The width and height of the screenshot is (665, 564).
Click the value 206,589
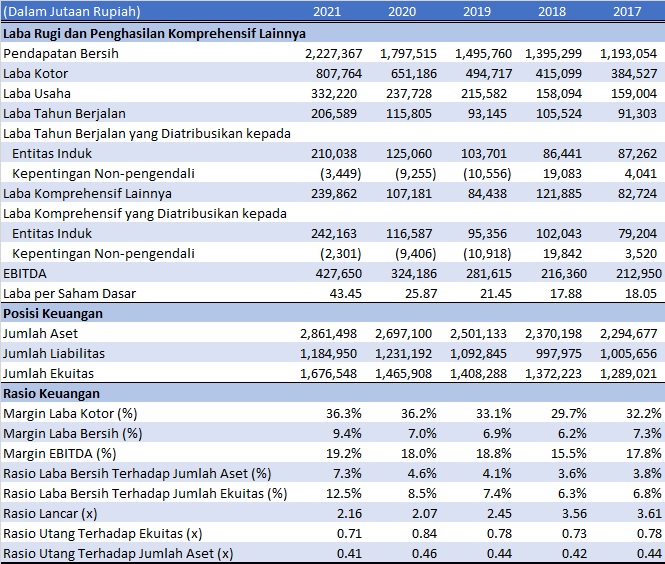(334, 113)
